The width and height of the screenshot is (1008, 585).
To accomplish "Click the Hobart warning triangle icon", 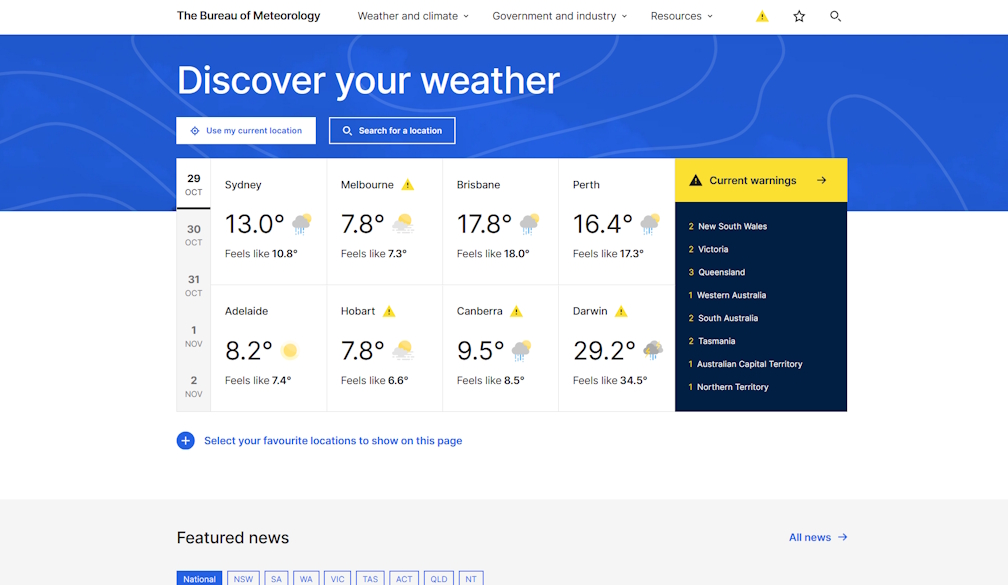I will tap(389, 311).
